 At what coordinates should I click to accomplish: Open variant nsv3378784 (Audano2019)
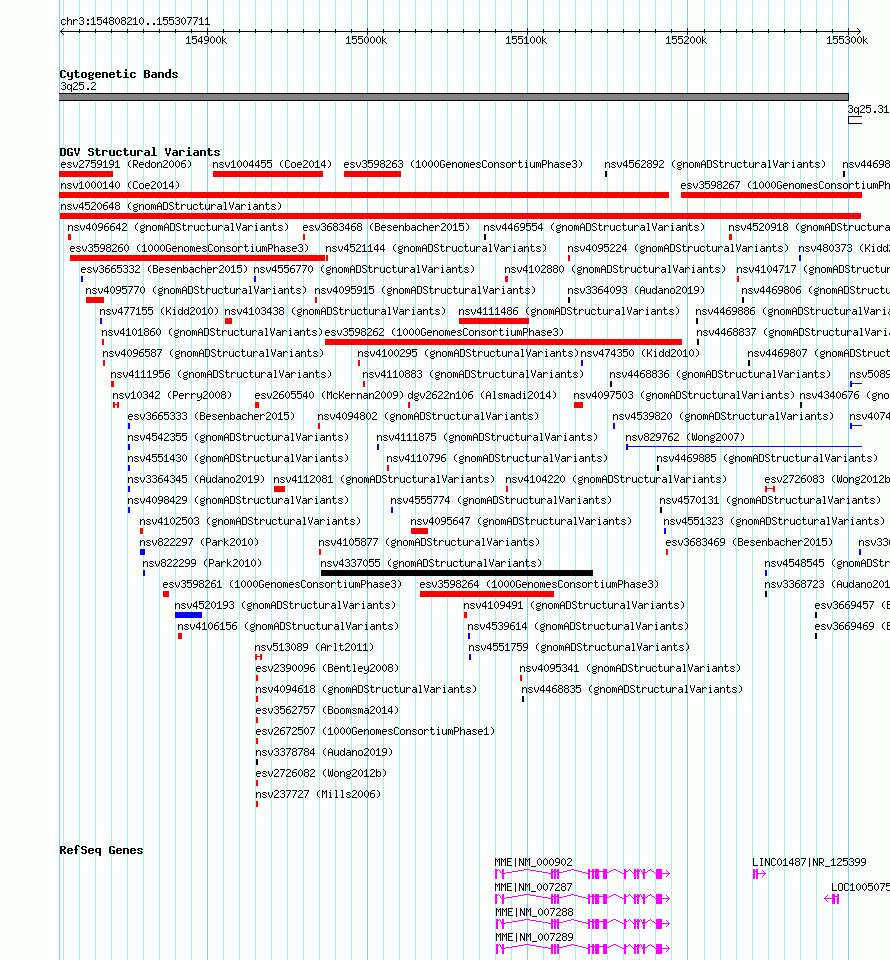point(324,752)
